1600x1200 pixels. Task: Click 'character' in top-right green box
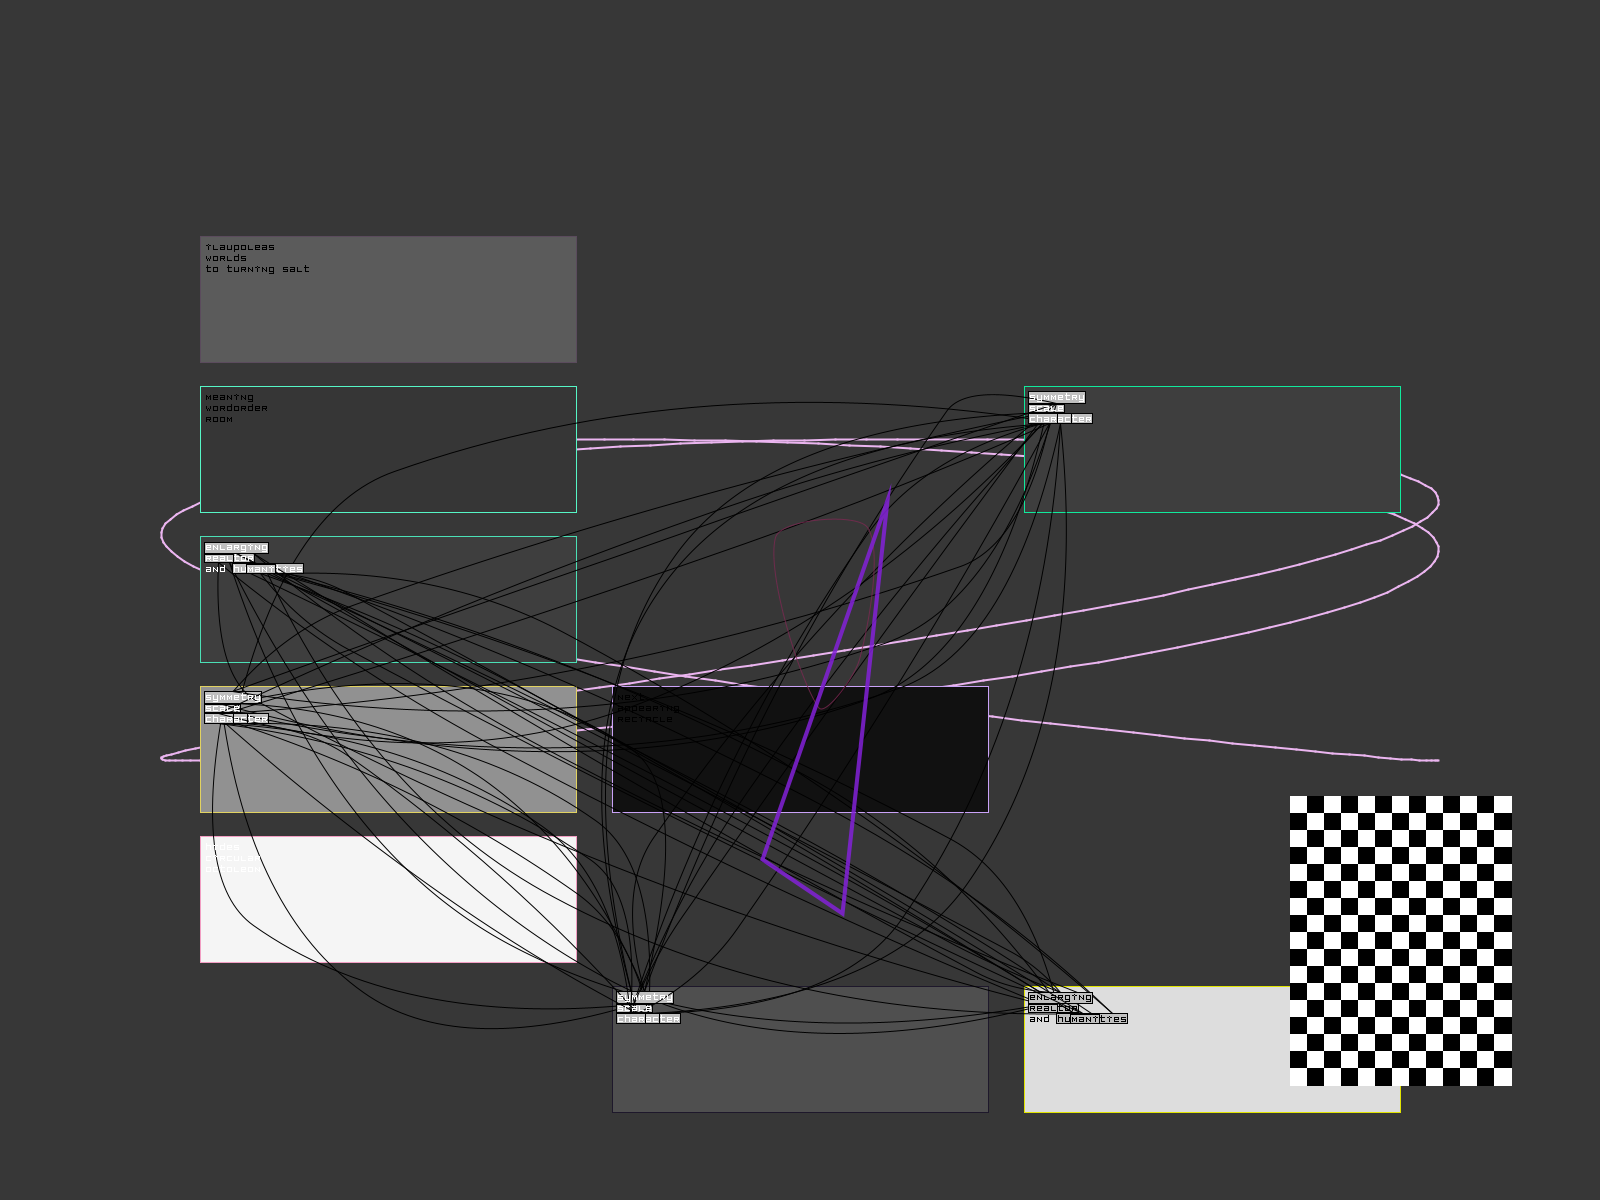(1060, 419)
